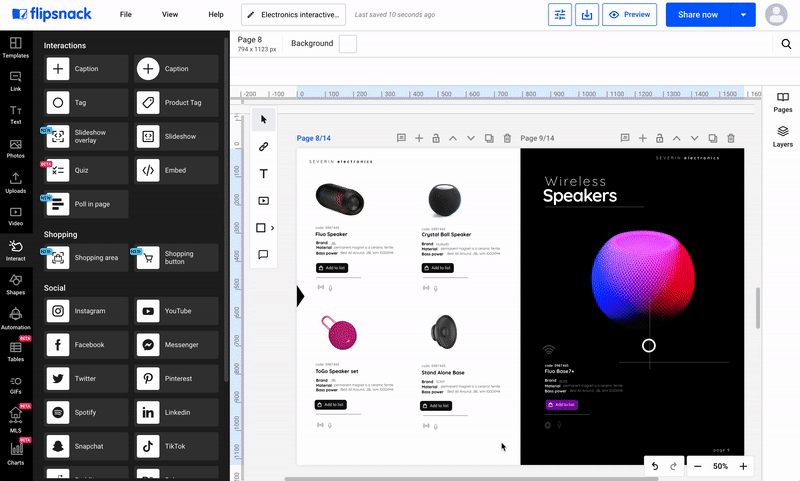Add a Spotify social element

86,412
